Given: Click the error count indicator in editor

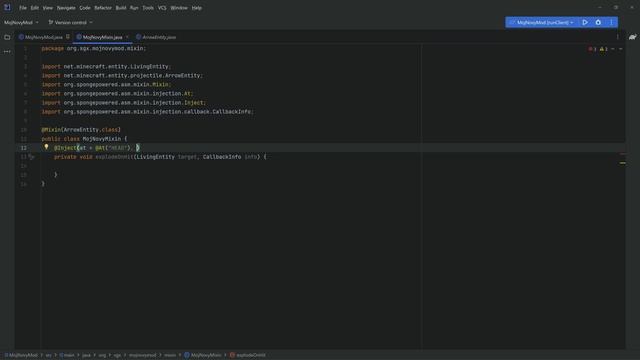Looking at the screenshot, I should 592,49.
